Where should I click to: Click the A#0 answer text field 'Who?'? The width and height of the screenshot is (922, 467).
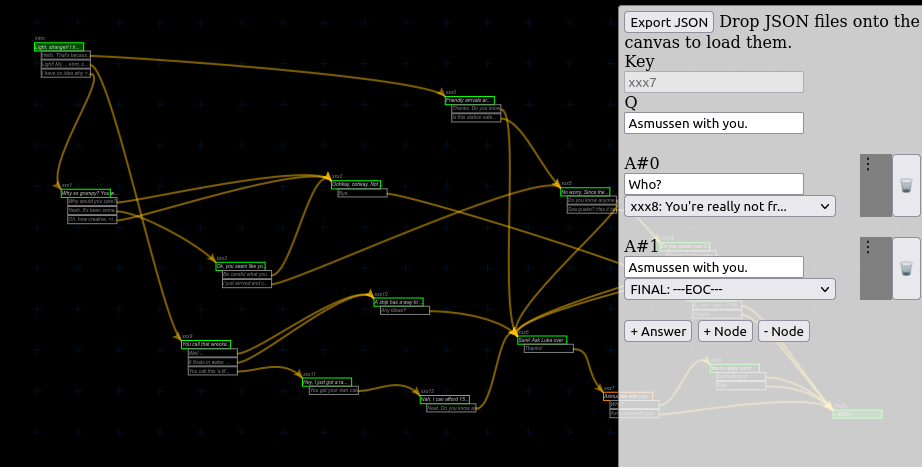tap(713, 184)
